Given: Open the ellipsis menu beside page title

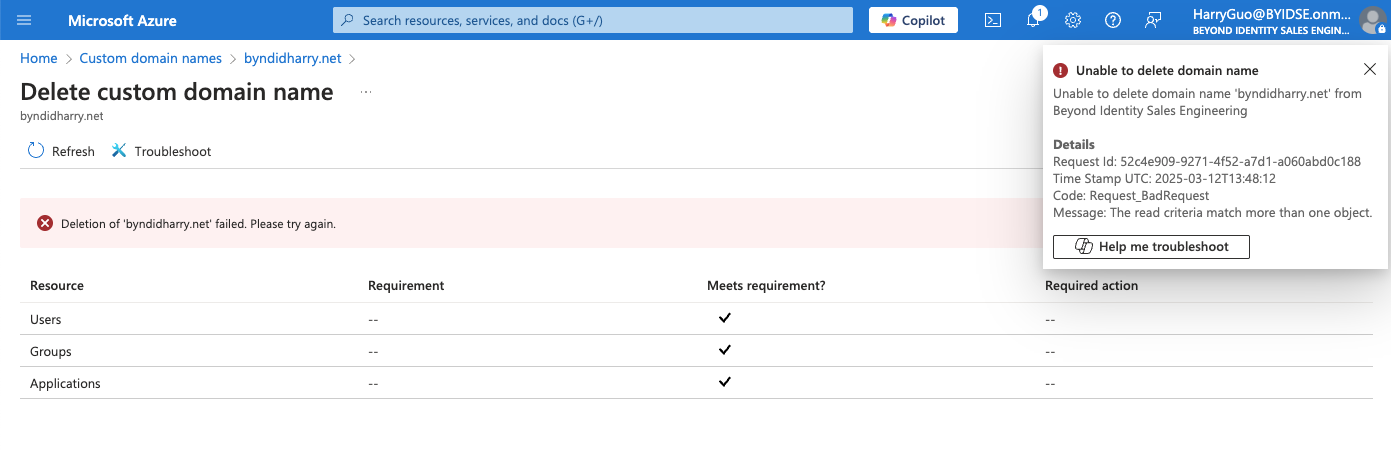Looking at the screenshot, I should [366, 92].
